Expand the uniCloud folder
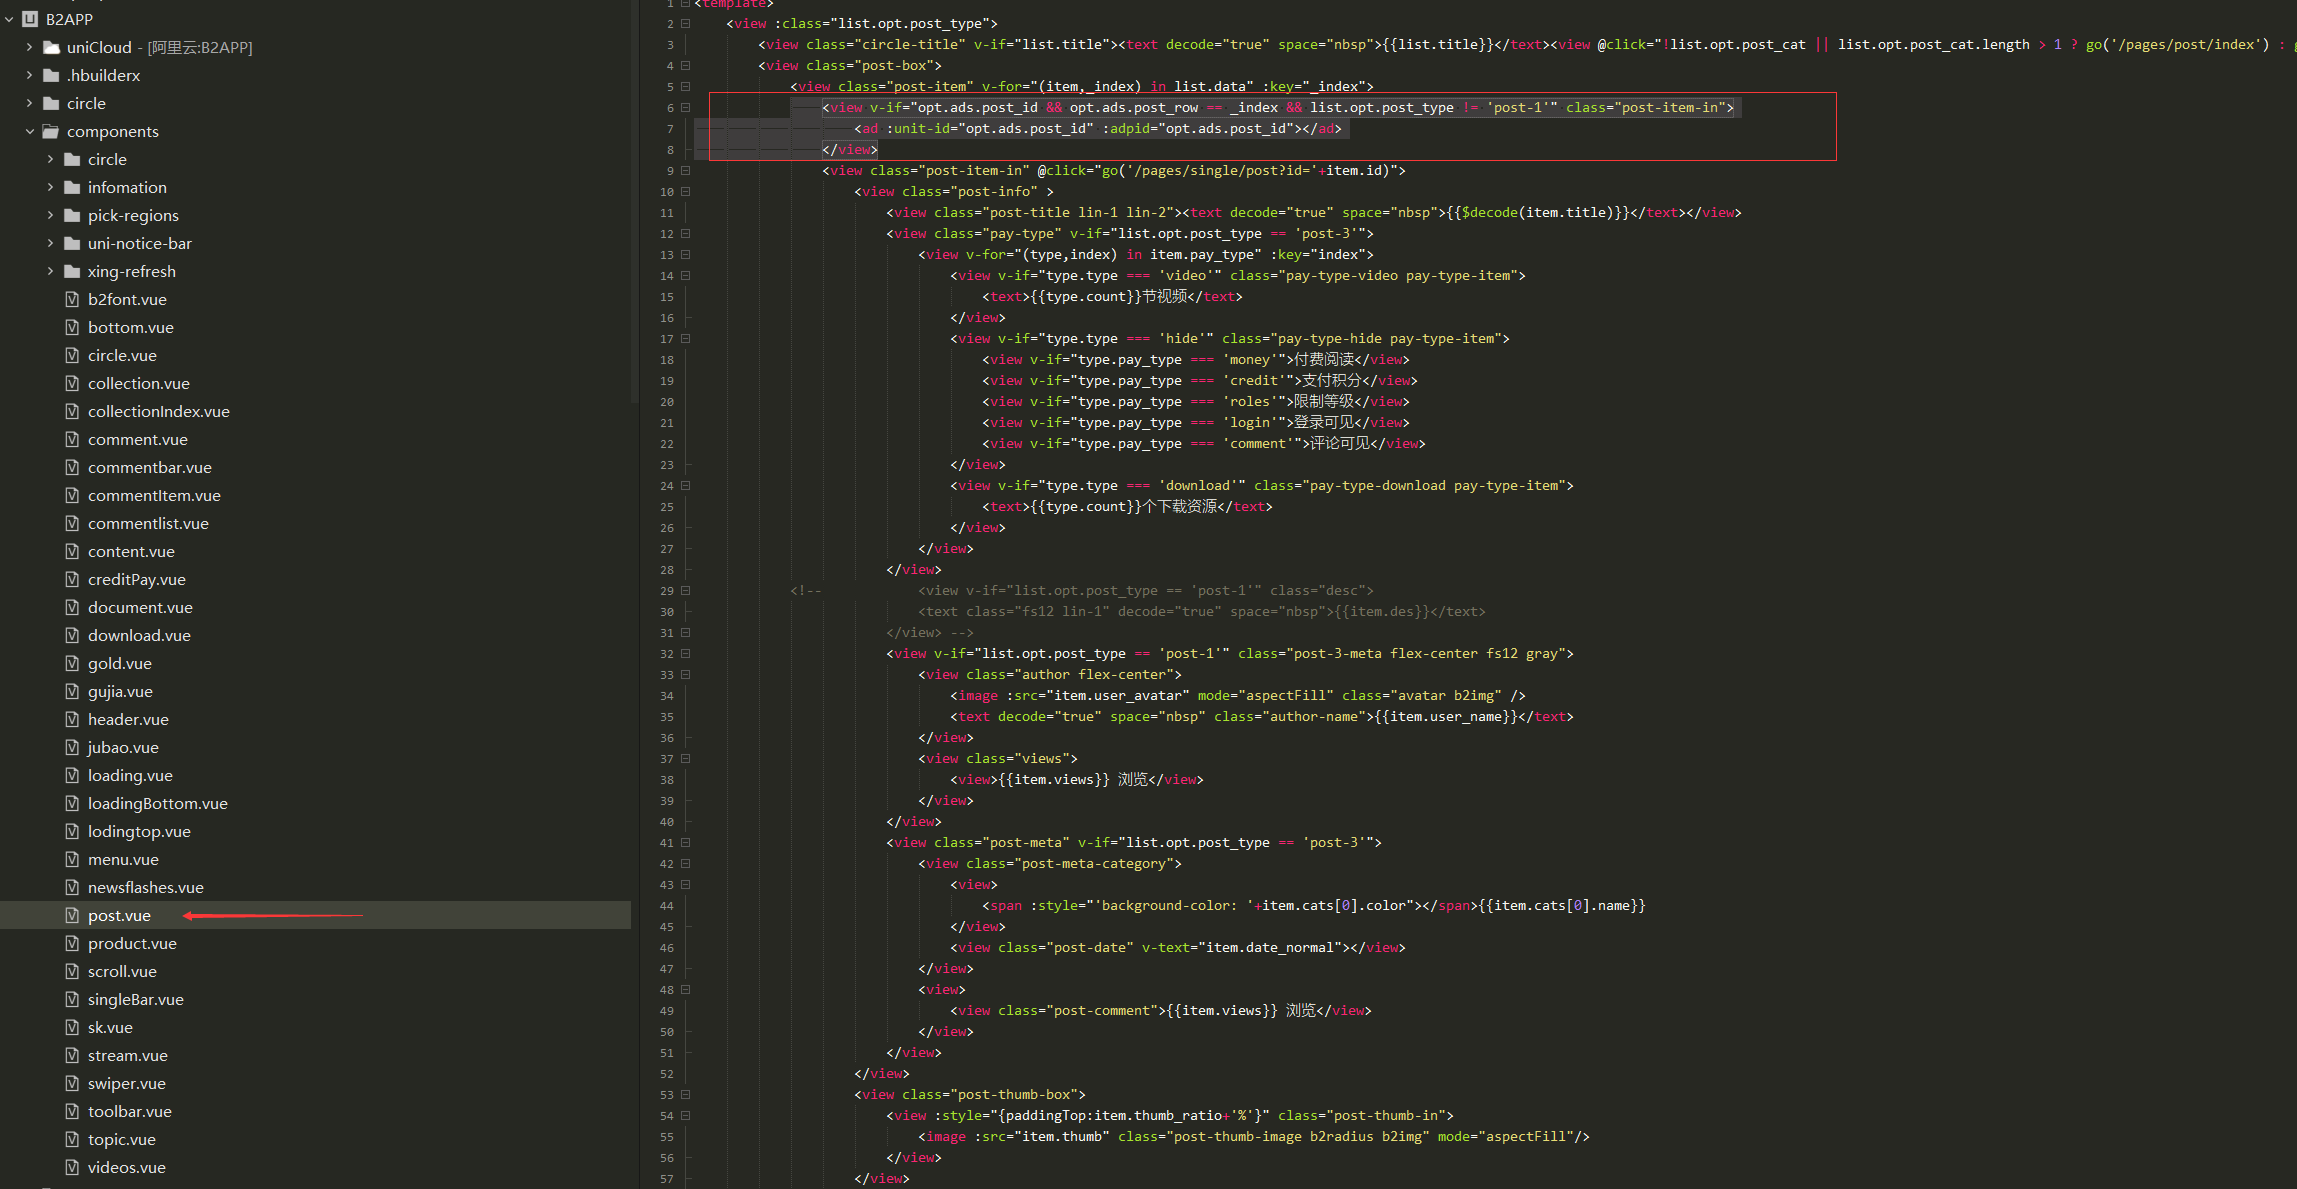Viewport: 2297px width, 1189px height. (x=29, y=47)
